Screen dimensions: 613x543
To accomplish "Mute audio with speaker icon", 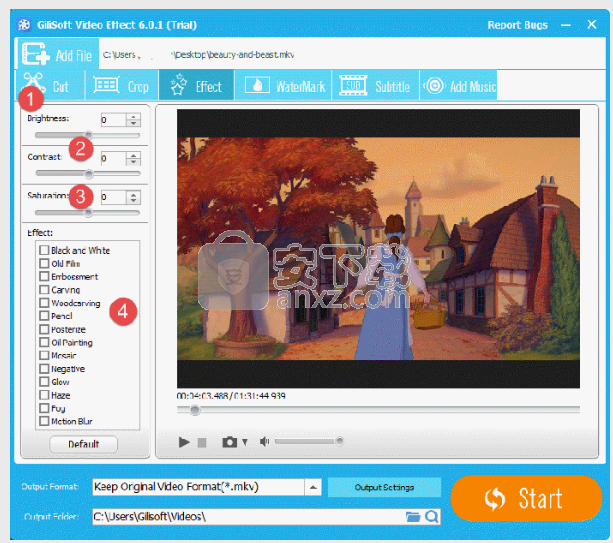I will [265, 441].
